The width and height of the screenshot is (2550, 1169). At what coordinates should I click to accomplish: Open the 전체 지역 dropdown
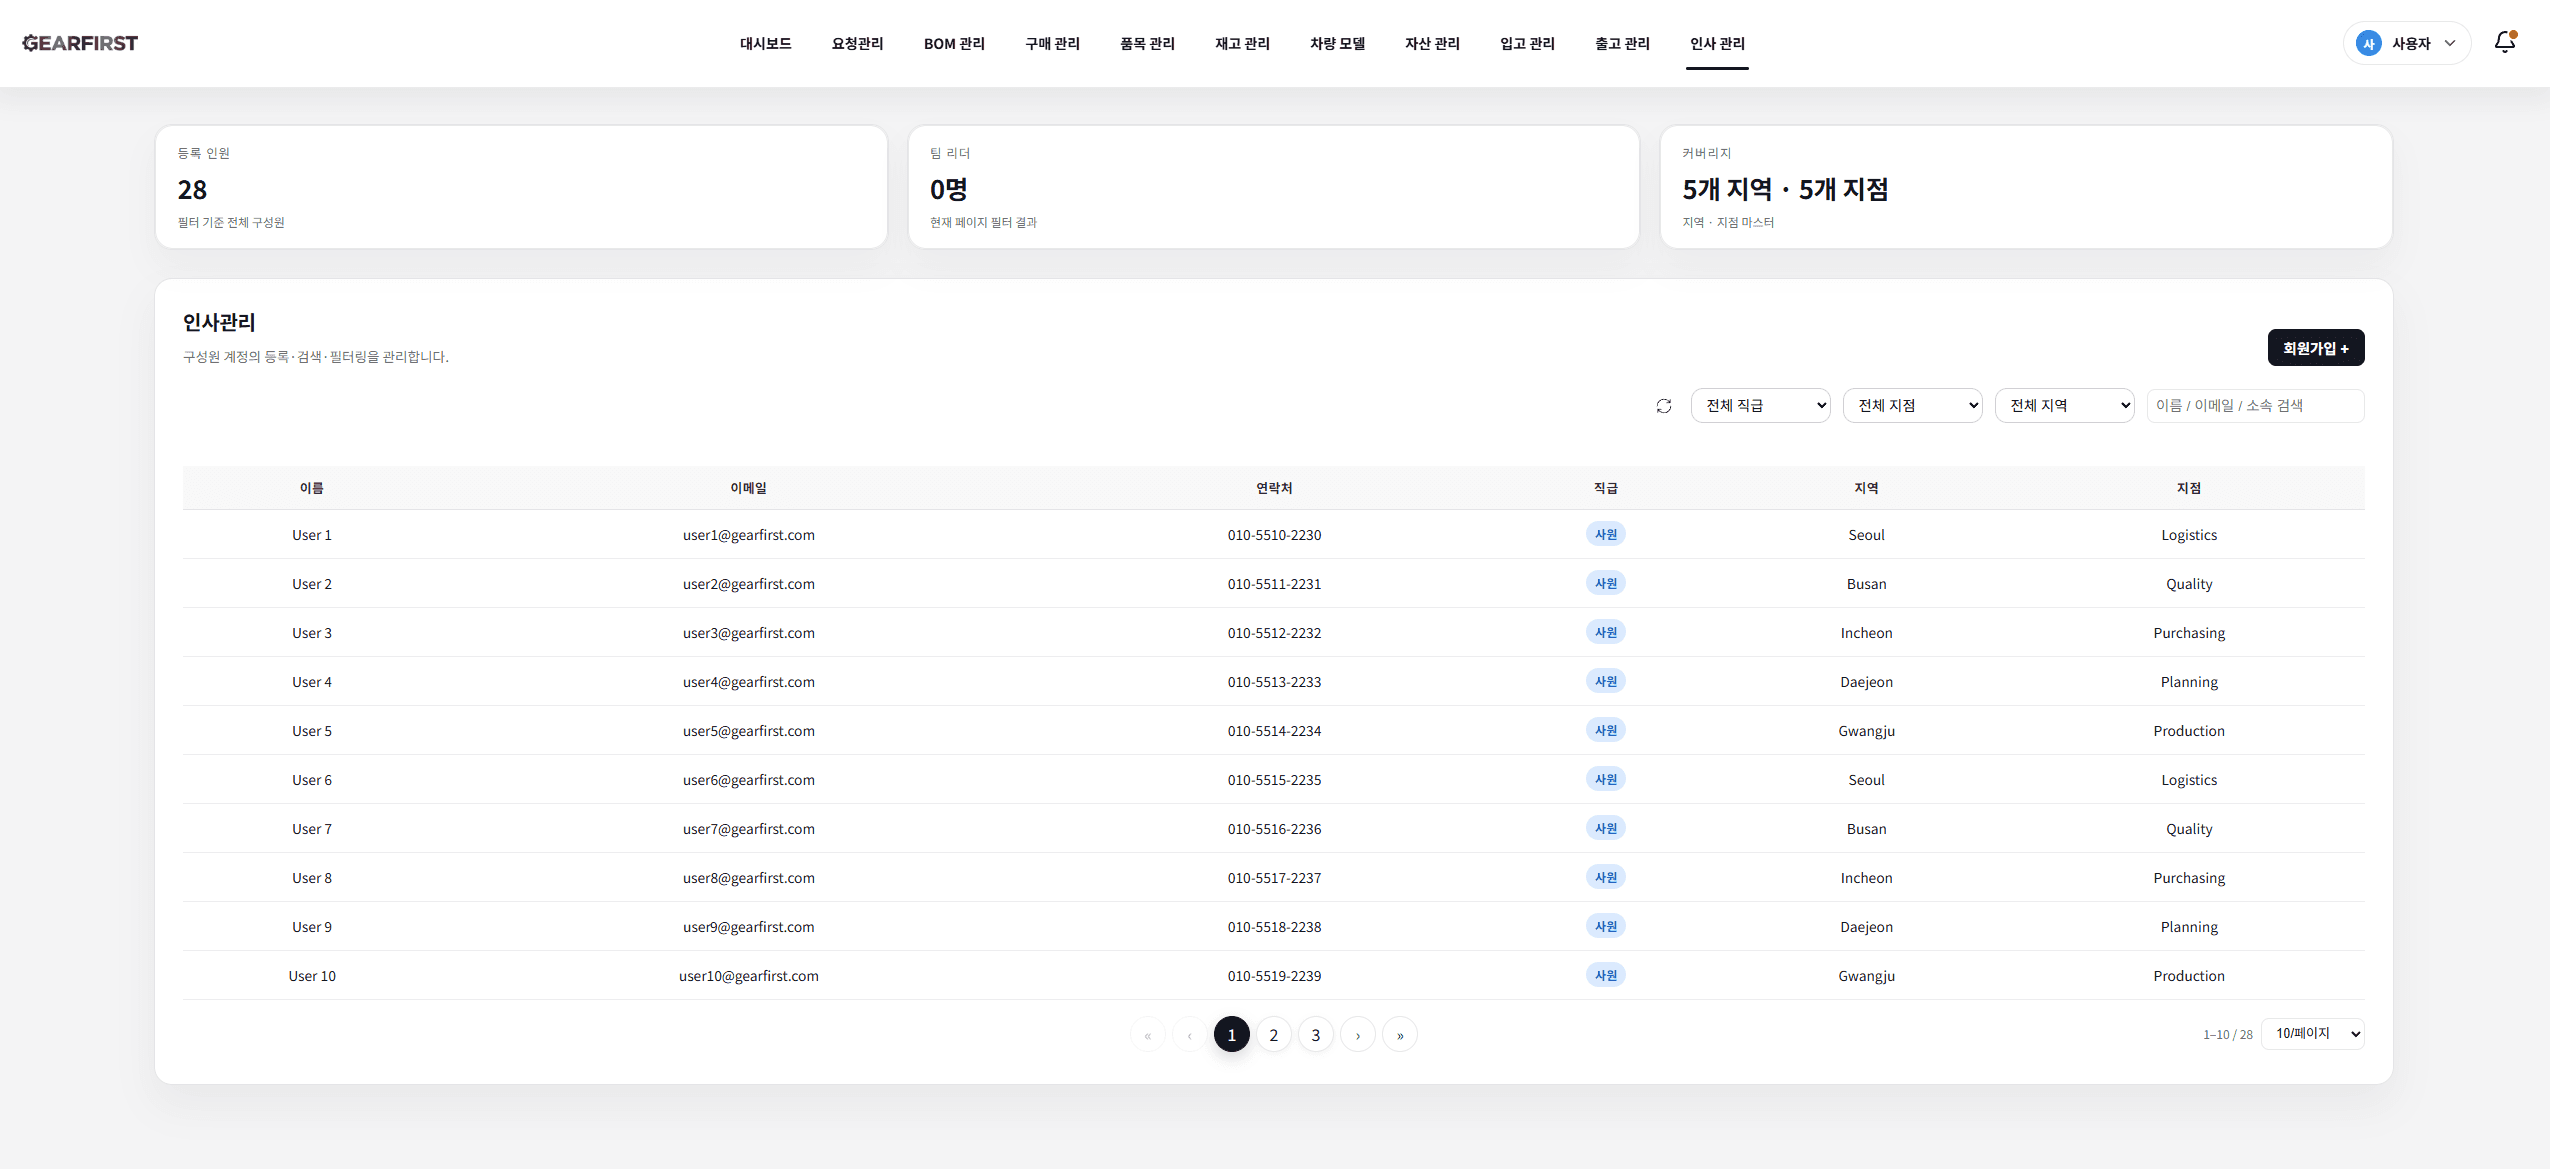(x=2064, y=406)
